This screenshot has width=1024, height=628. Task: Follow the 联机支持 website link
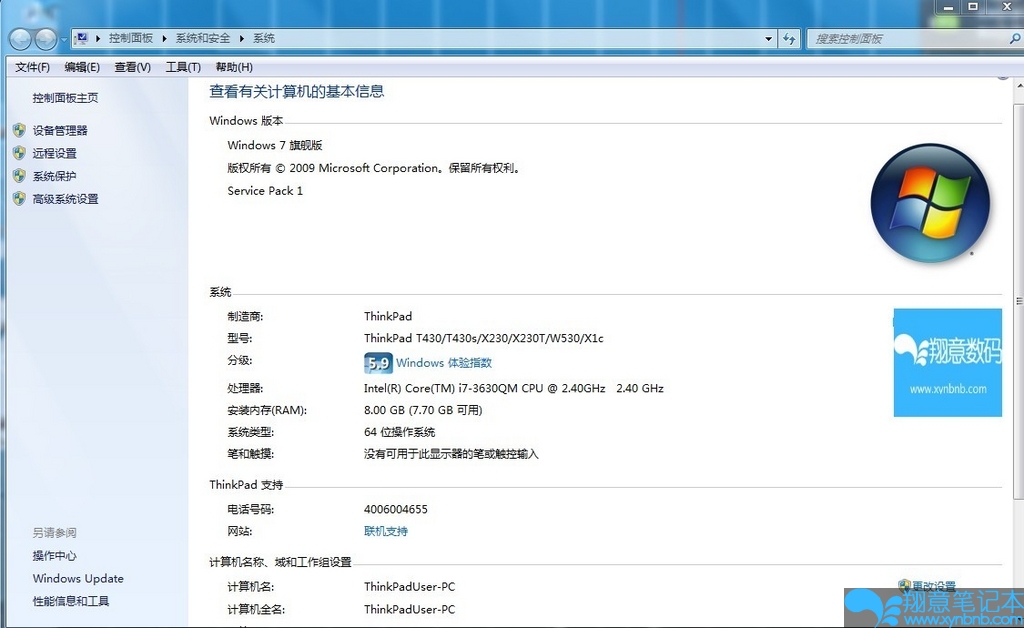pos(386,531)
